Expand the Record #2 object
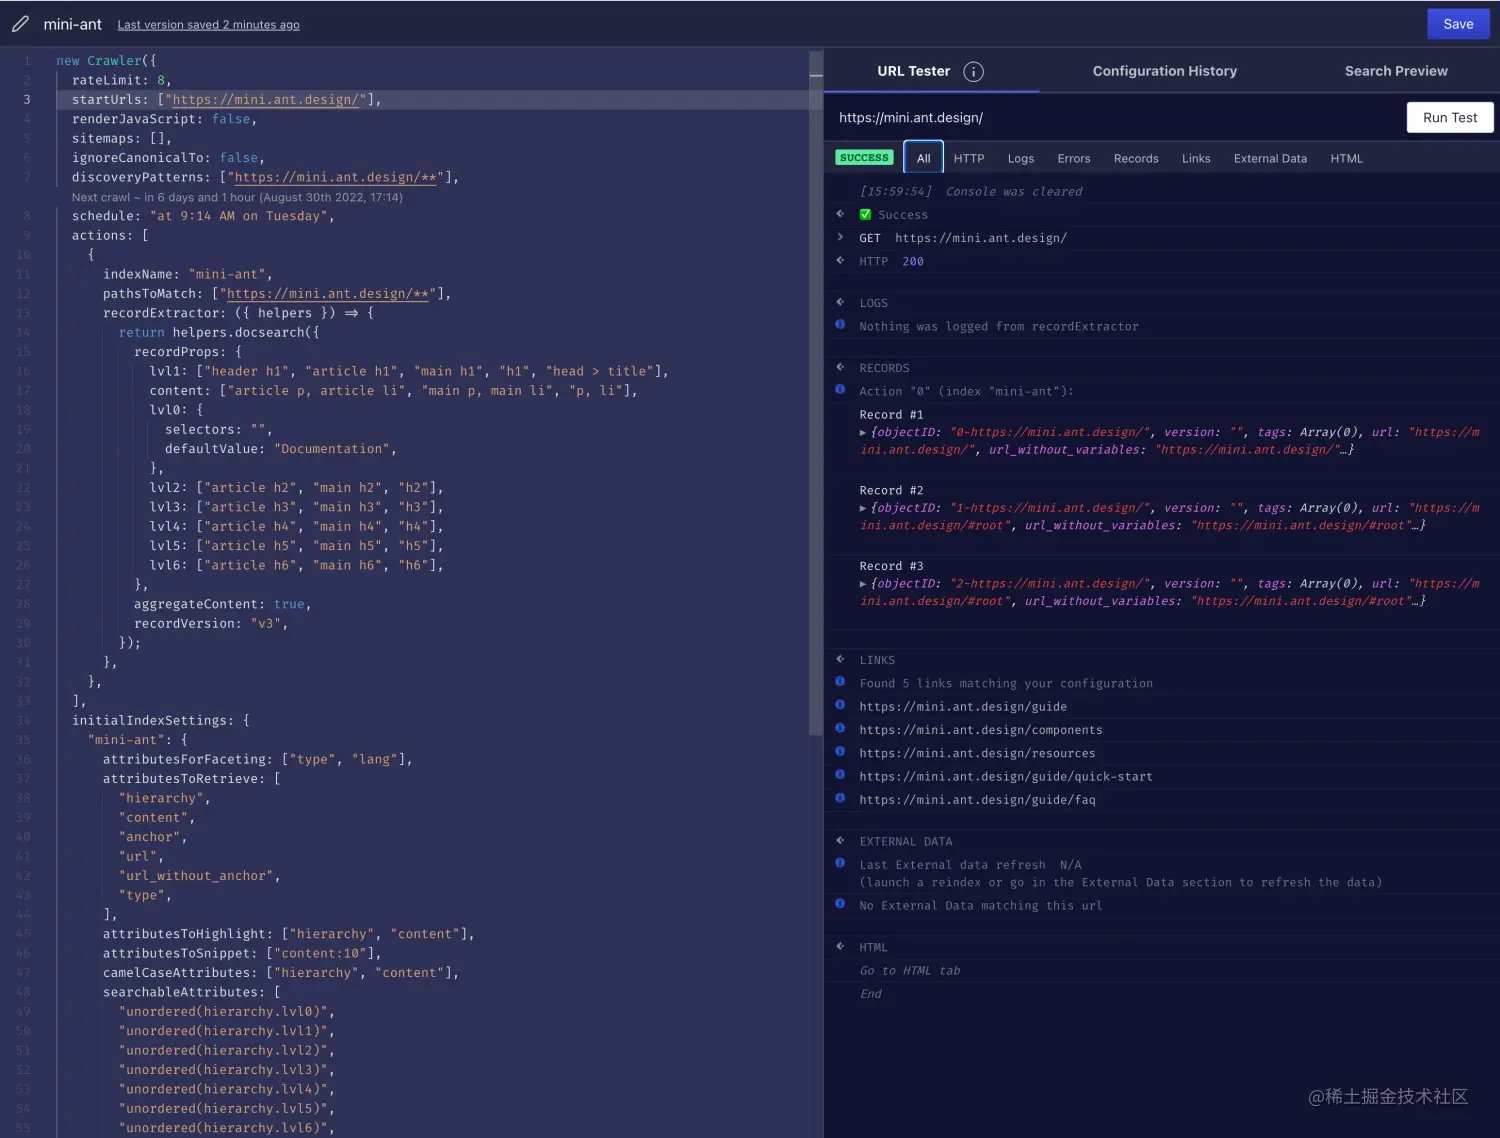 pyautogui.click(x=863, y=508)
